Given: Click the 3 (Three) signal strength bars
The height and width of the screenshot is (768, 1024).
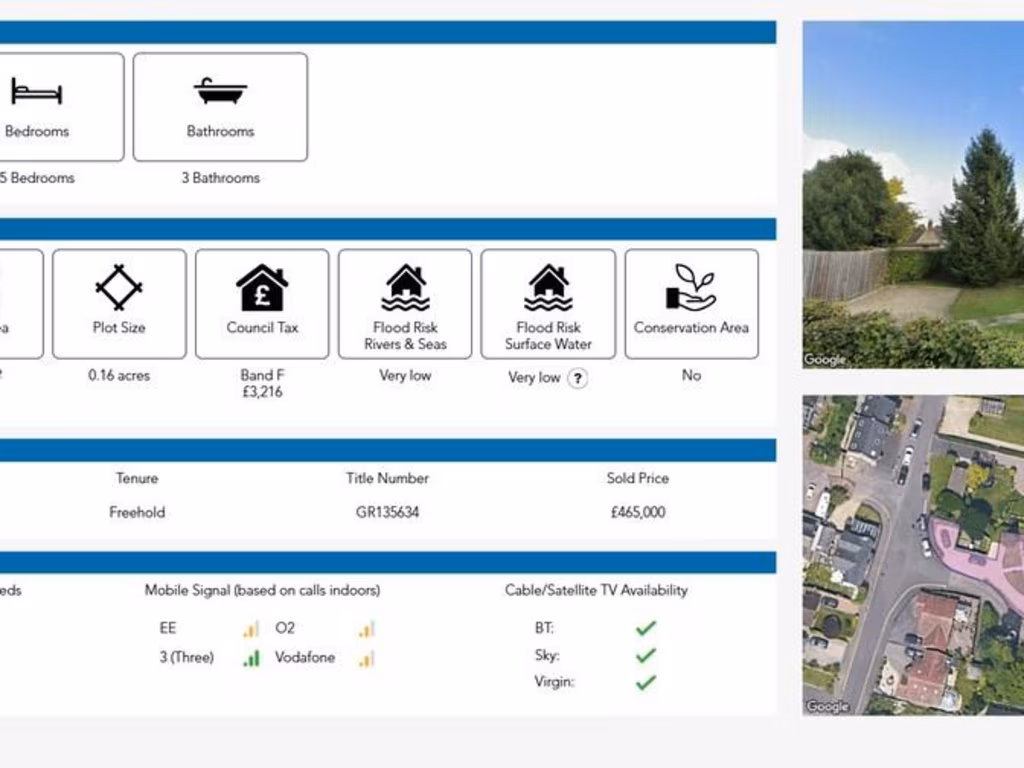Looking at the screenshot, I should [251, 658].
